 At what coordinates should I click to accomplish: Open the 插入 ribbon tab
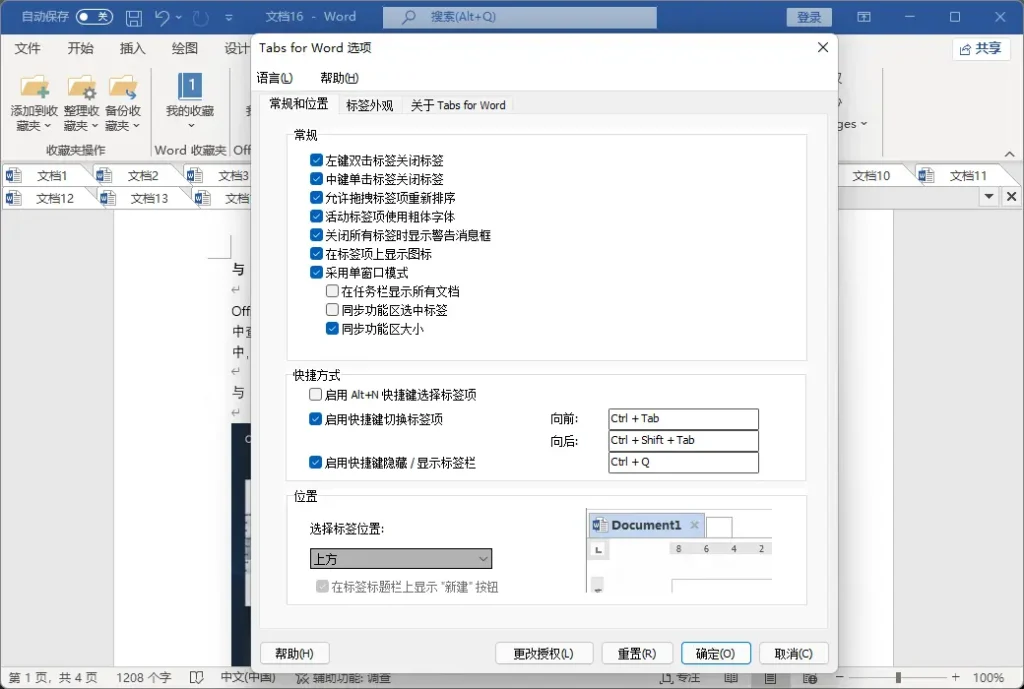pyautogui.click(x=133, y=48)
